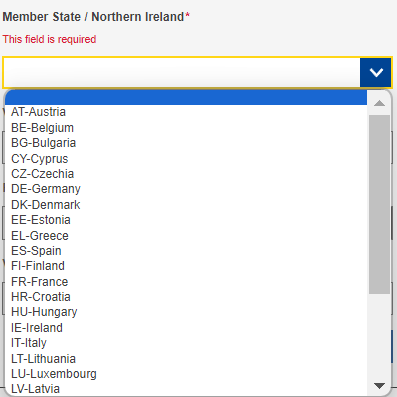Choose AT-Austria from the list
Image resolution: width=397 pixels, height=397 pixels.
(186, 112)
